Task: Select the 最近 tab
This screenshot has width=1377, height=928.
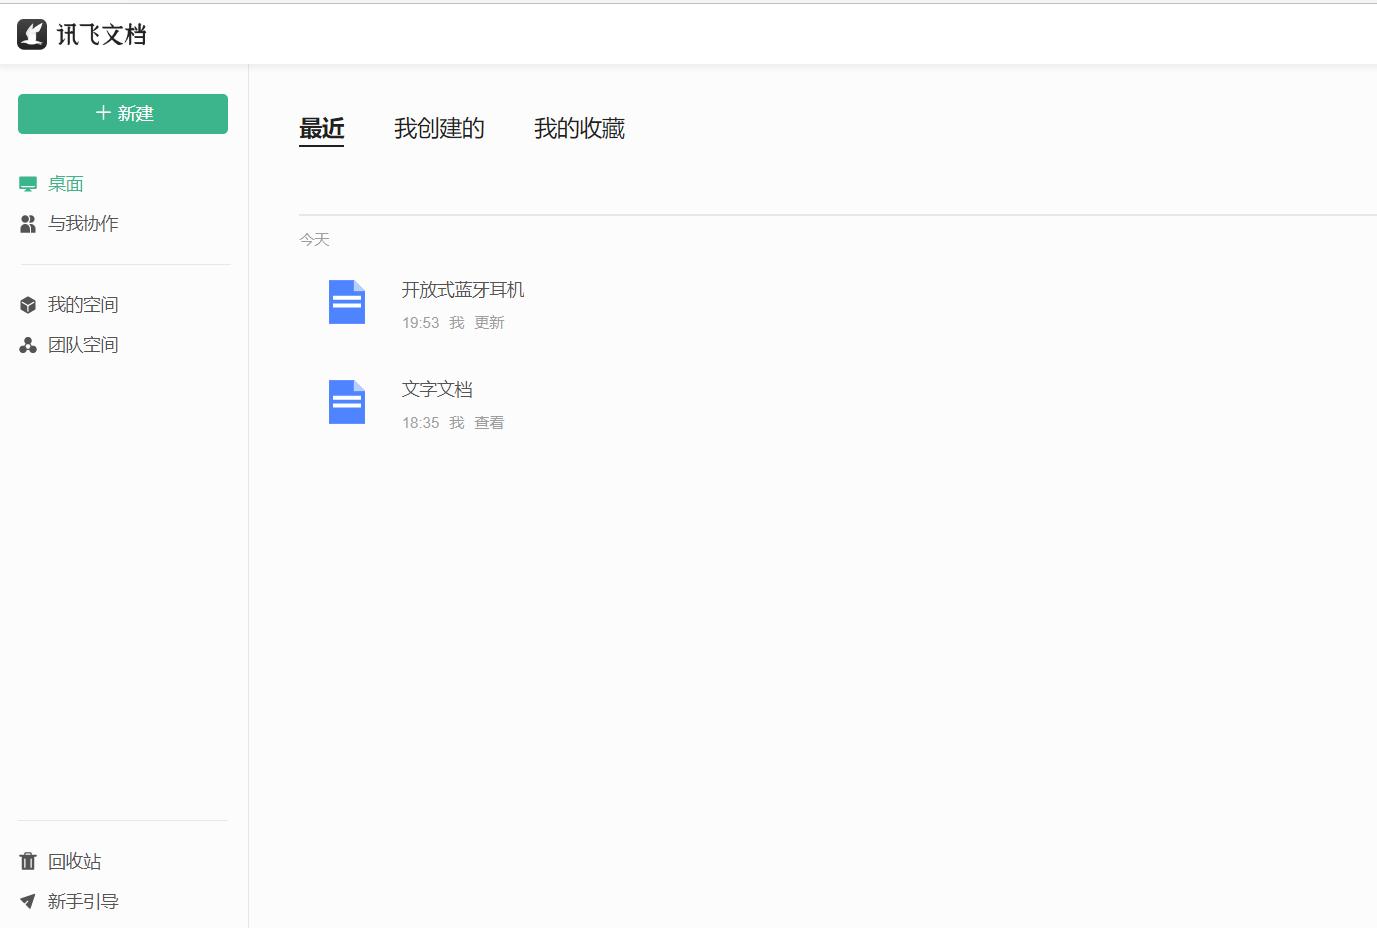Action: (321, 128)
